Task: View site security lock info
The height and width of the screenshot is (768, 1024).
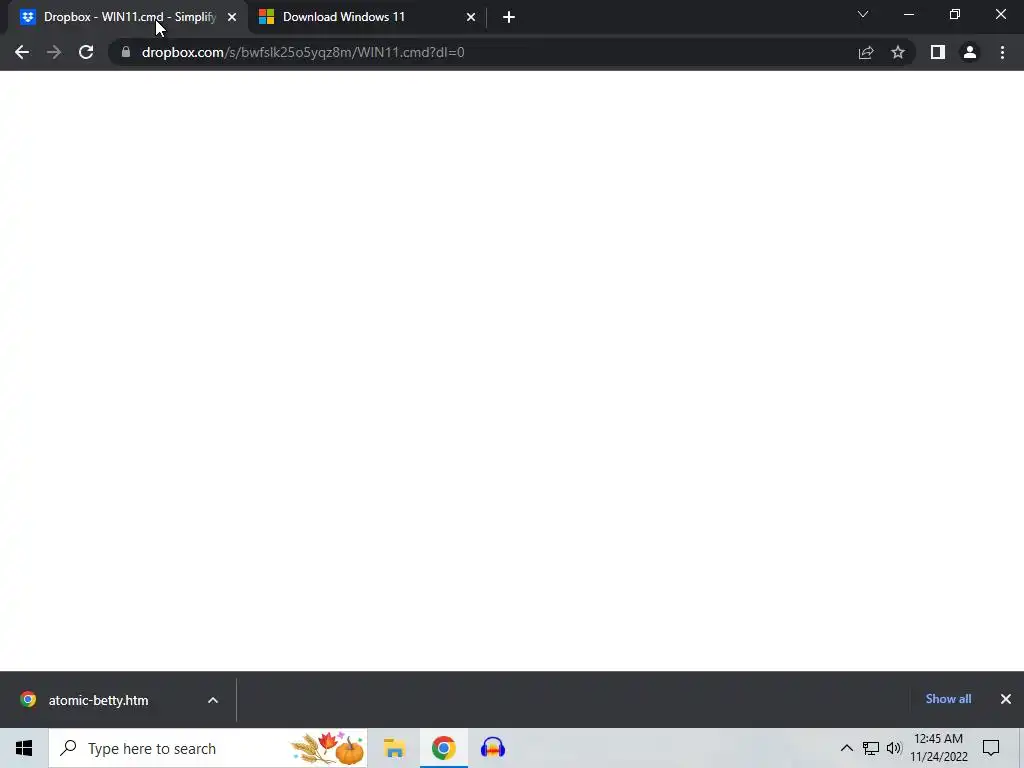Action: [126, 52]
